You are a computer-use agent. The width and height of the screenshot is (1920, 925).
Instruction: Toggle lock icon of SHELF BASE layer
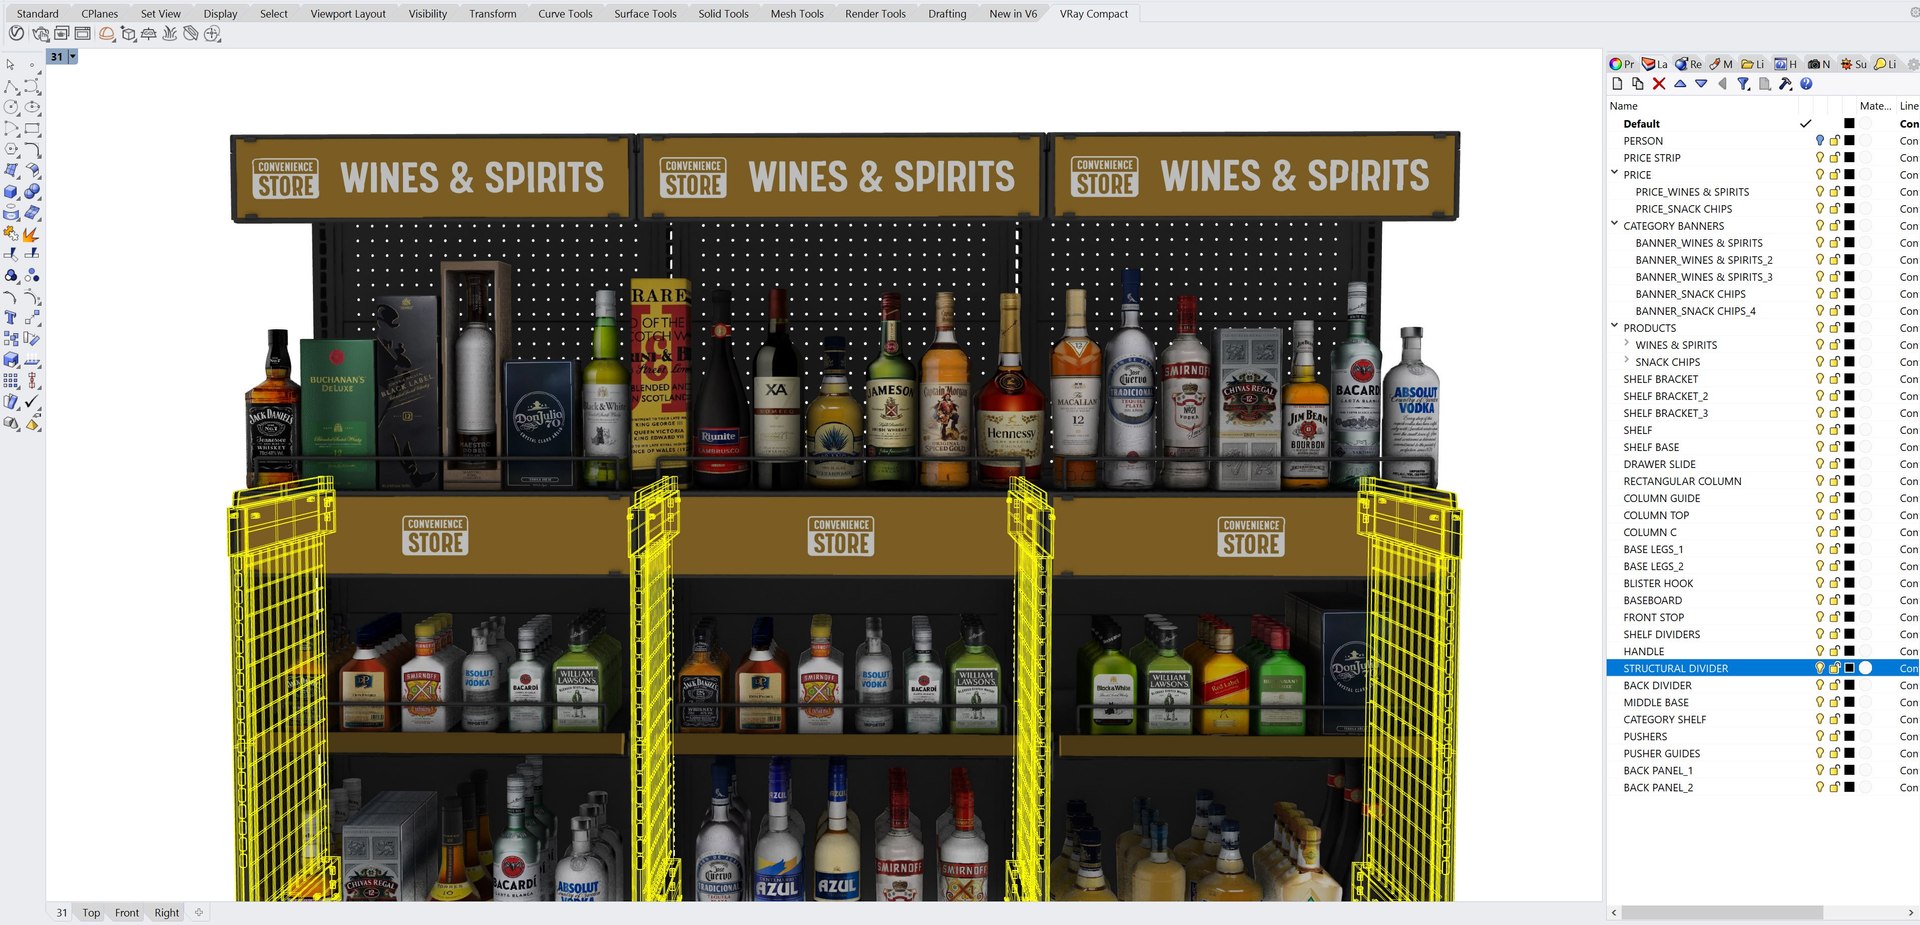[x=1835, y=447]
